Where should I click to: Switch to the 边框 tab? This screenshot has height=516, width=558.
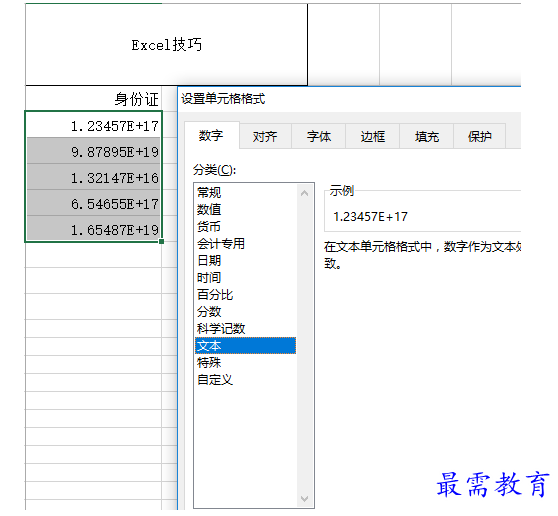click(373, 136)
